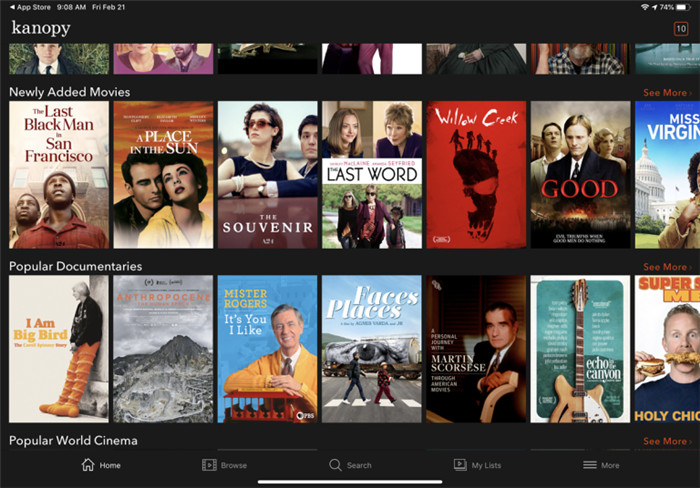Image resolution: width=700 pixels, height=488 pixels.
Task: Tap the battery indicator in status bar
Action: pyautogui.click(x=683, y=7)
